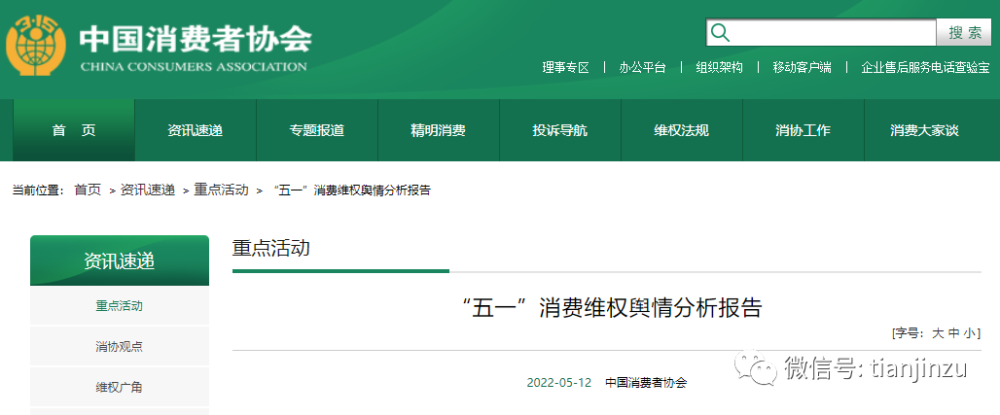Click 重点活动 in the breadcrumb path
This screenshot has height=415, width=1000.
[221, 190]
